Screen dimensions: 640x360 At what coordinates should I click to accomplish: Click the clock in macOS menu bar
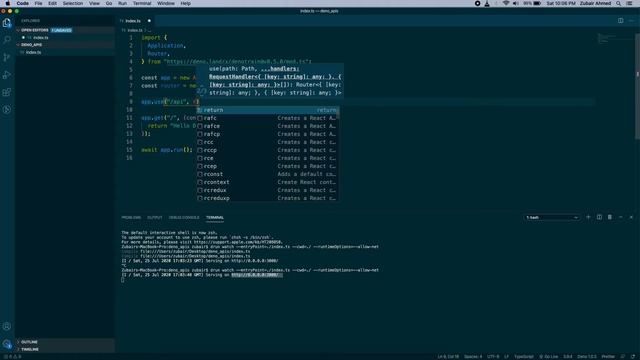[x=561, y=3]
